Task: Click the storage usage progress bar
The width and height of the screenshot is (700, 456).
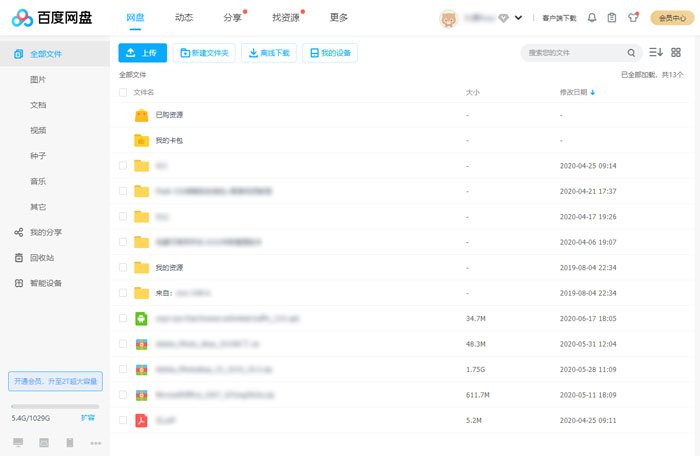Action: point(55,406)
